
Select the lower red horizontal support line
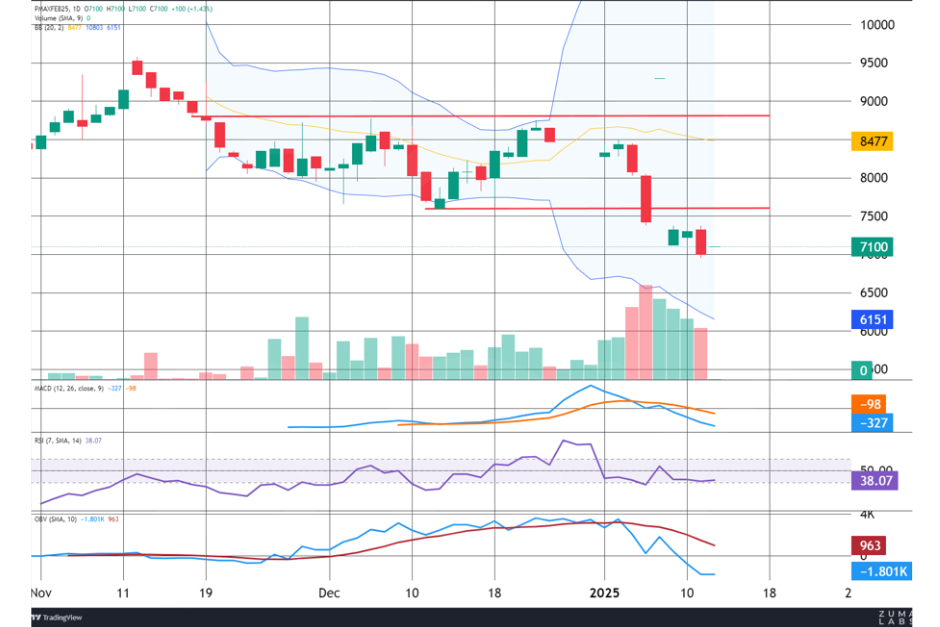tap(597, 208)
